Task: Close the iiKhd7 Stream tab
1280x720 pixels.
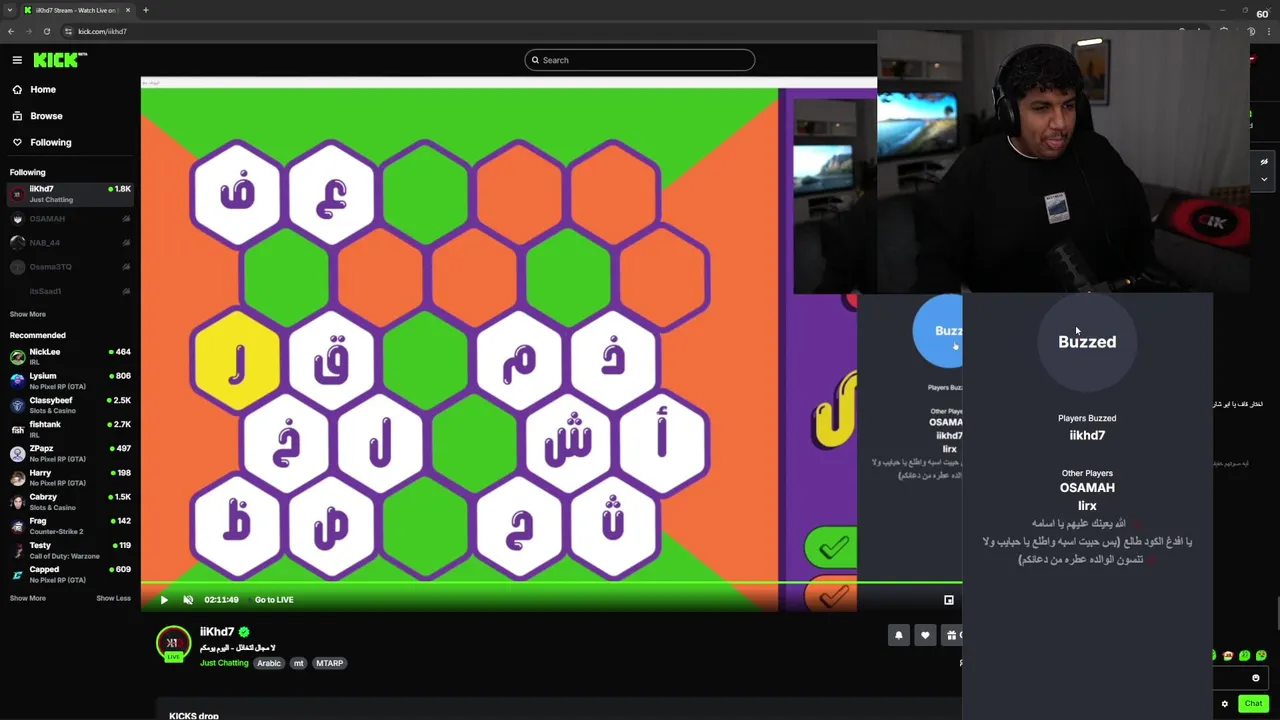Action: [x=129, y=10]
